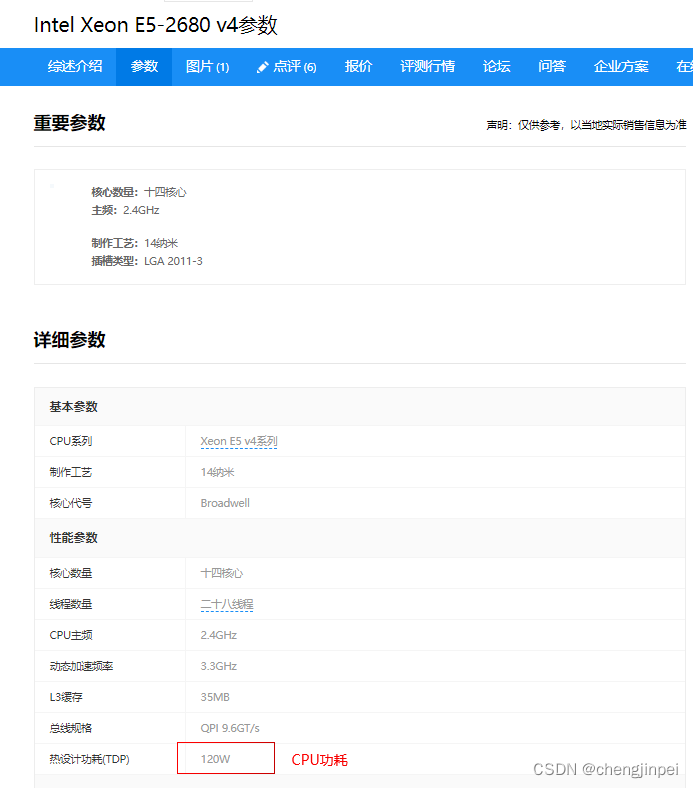Follow the Xeon E5 v4系列 link
This screenshot has height=788, width=693.
239,441
